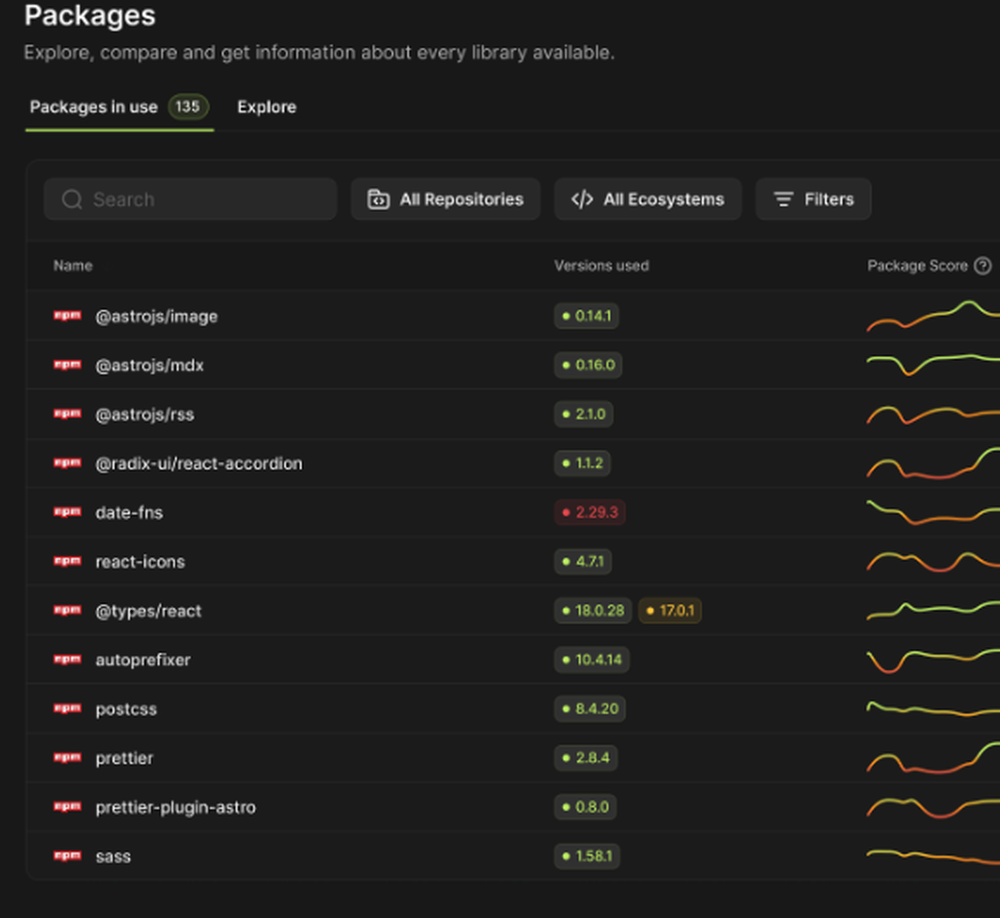Open the date-fns package
The width and height of the screenshot is (1000, 918).
tap(129, 513)
